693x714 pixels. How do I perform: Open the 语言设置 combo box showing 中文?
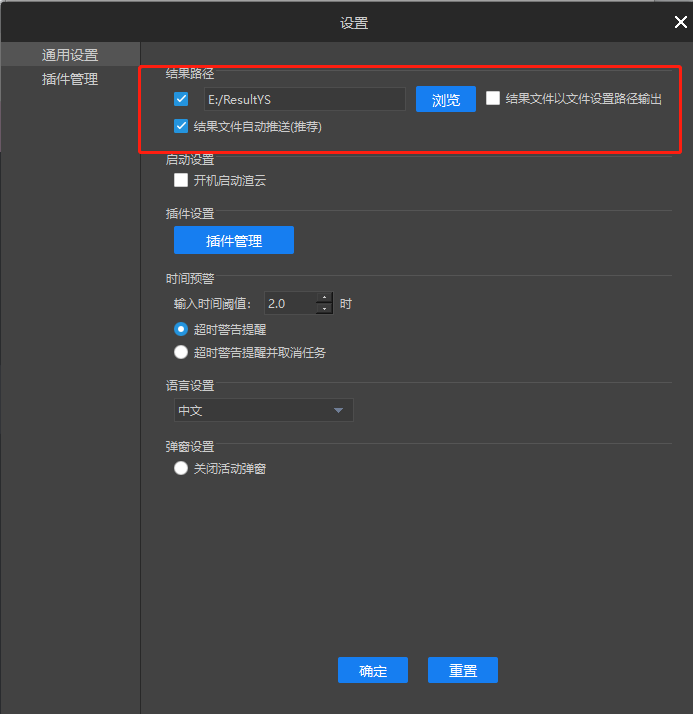pos(262,411)
